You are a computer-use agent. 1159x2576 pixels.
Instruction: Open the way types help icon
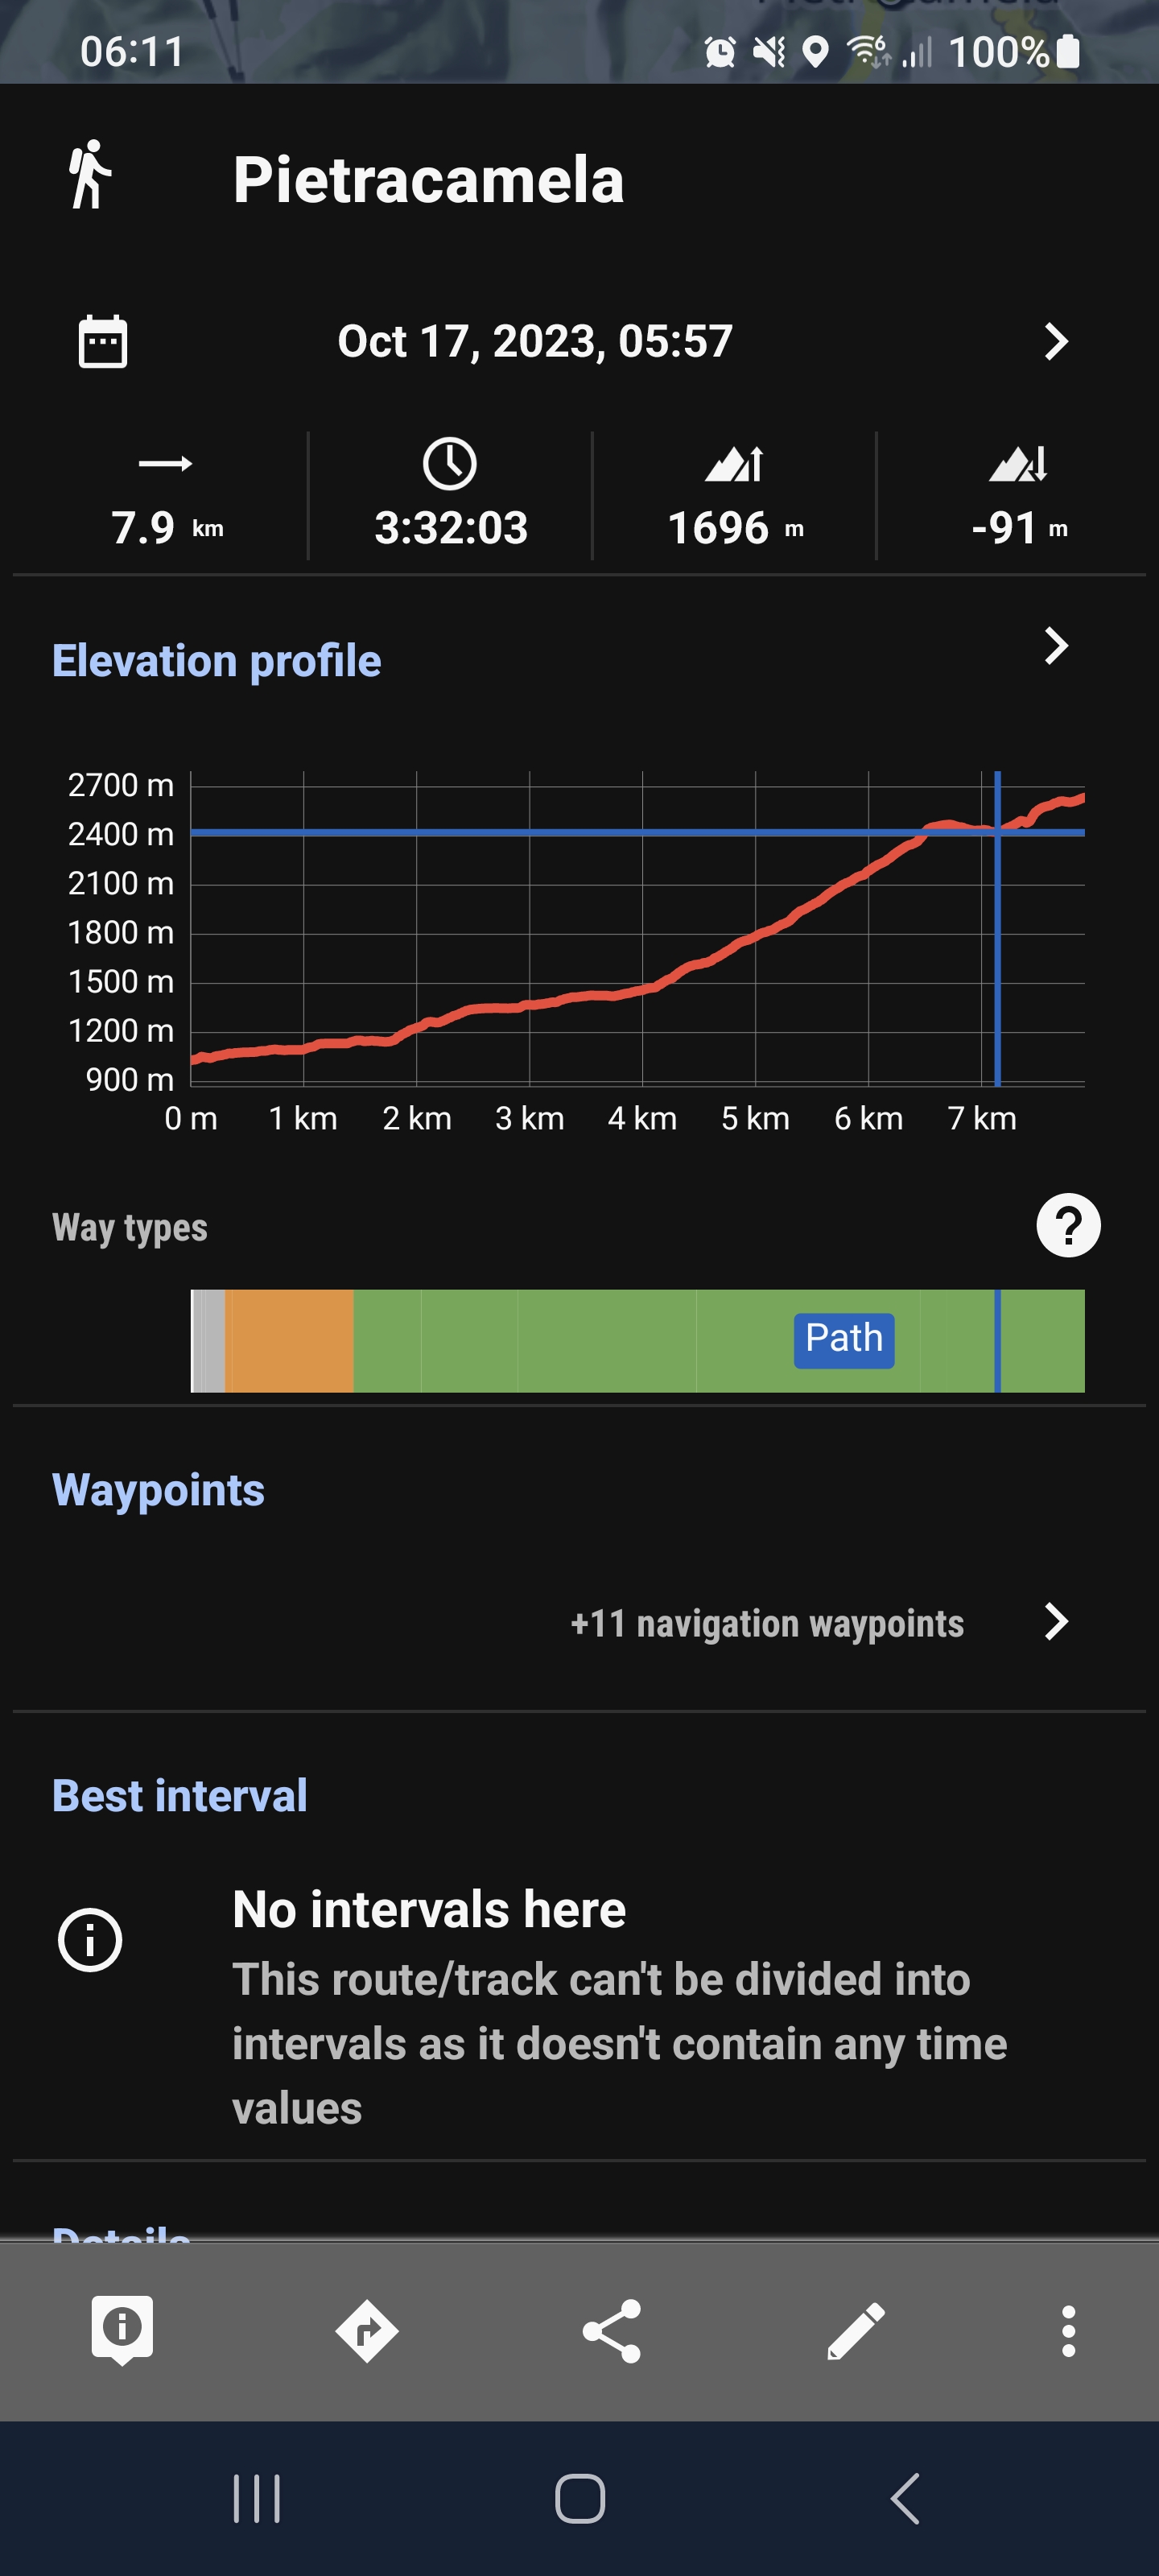click(x=1068, y=1226)
